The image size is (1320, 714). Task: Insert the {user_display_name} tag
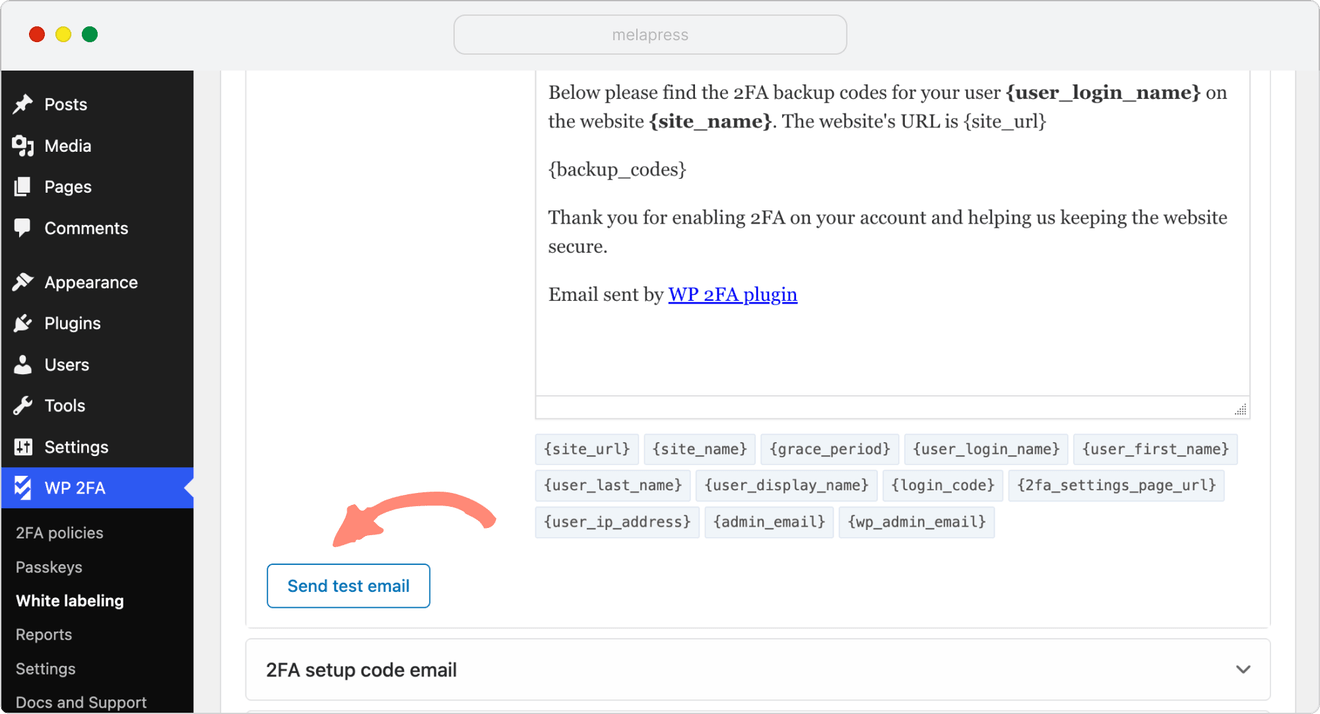click(x=787, y=485)
